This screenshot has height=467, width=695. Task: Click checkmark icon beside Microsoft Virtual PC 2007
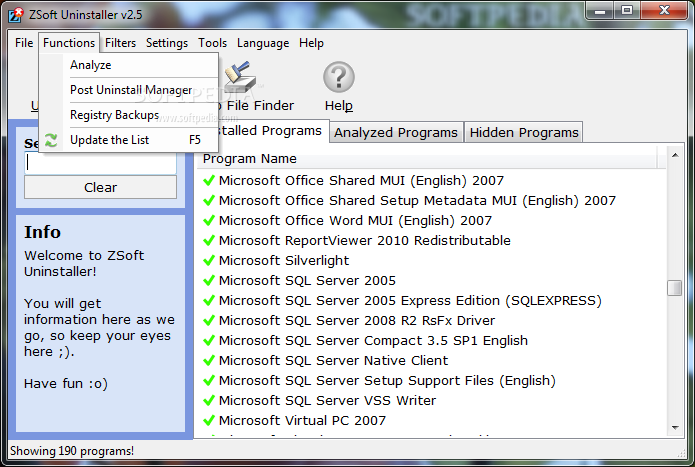209,420
